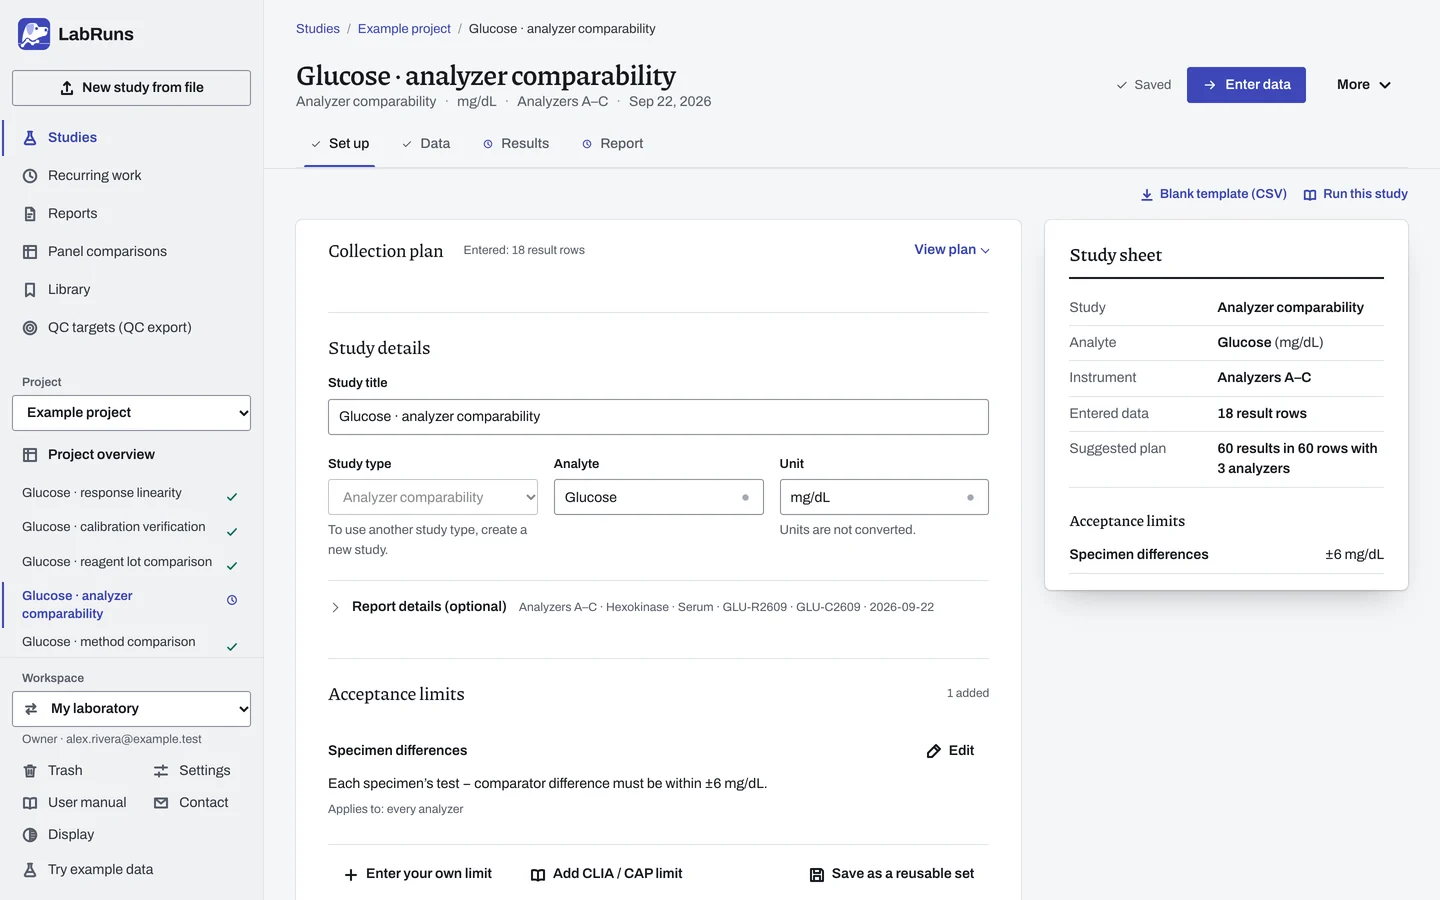Click the Unit mg/dL field
The image size is (1440, 900).
click(x=884, y=497)
